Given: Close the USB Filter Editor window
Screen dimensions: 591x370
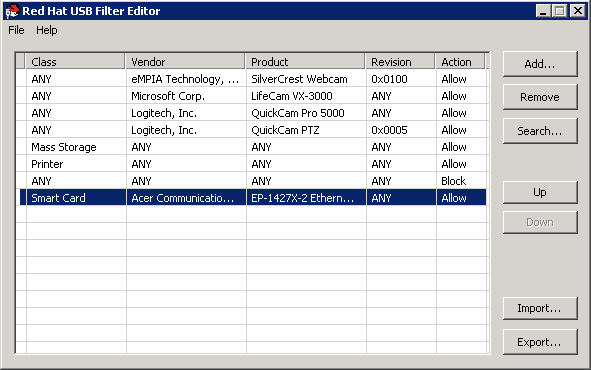Looking at the screenshot, I should (577, 11).
